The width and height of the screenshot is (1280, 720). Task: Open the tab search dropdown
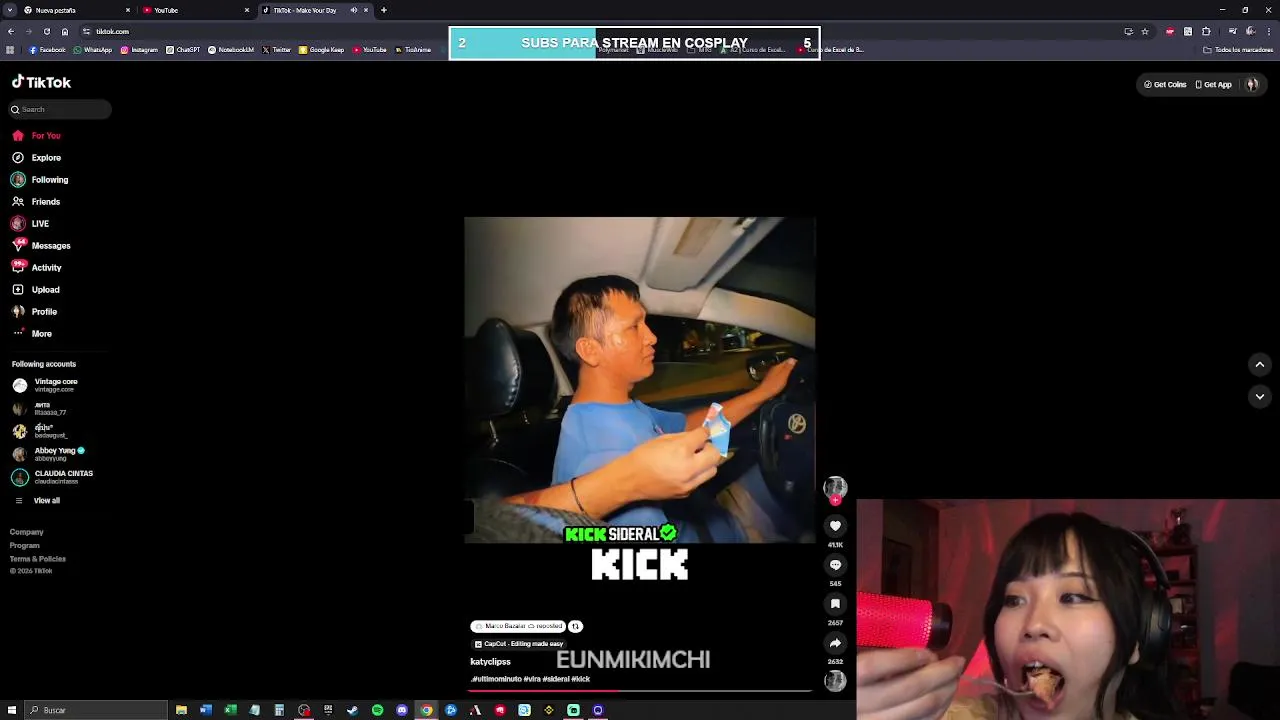(x=10, y=10)
